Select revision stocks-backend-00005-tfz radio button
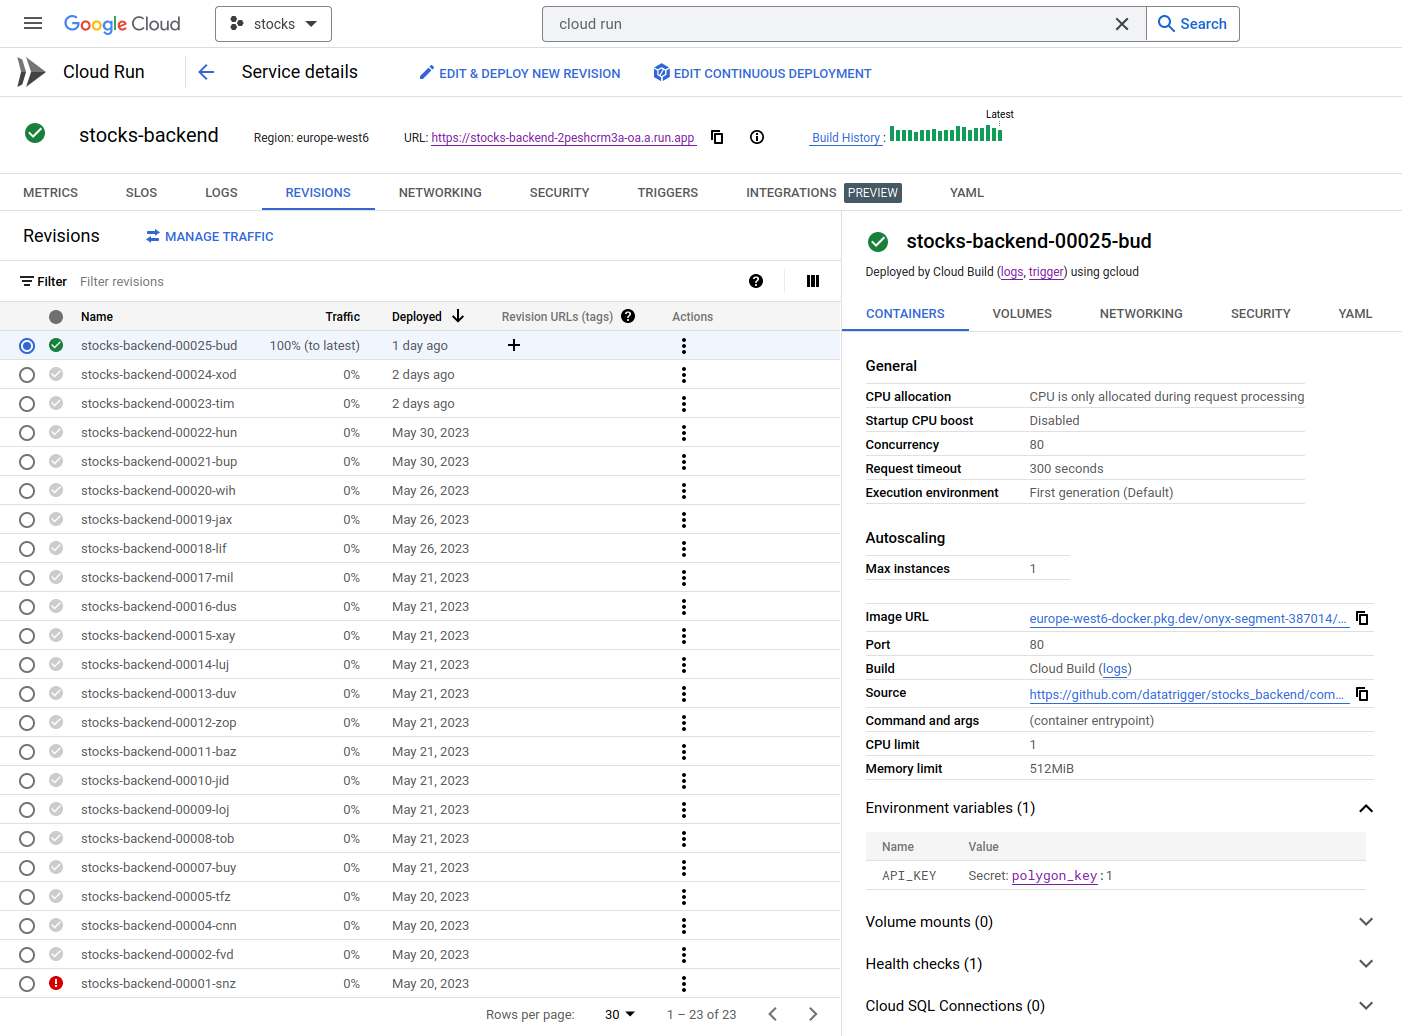 click(x=27, y=897)
